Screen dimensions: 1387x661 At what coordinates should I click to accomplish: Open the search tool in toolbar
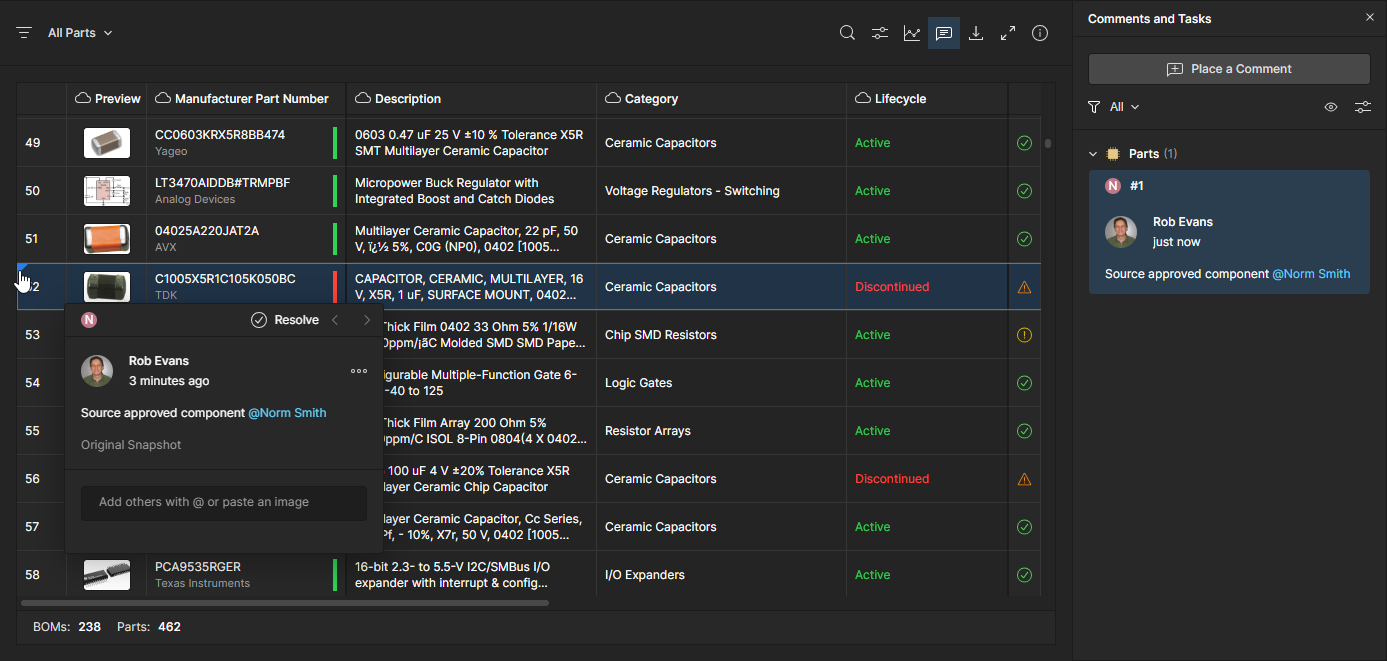847,33
